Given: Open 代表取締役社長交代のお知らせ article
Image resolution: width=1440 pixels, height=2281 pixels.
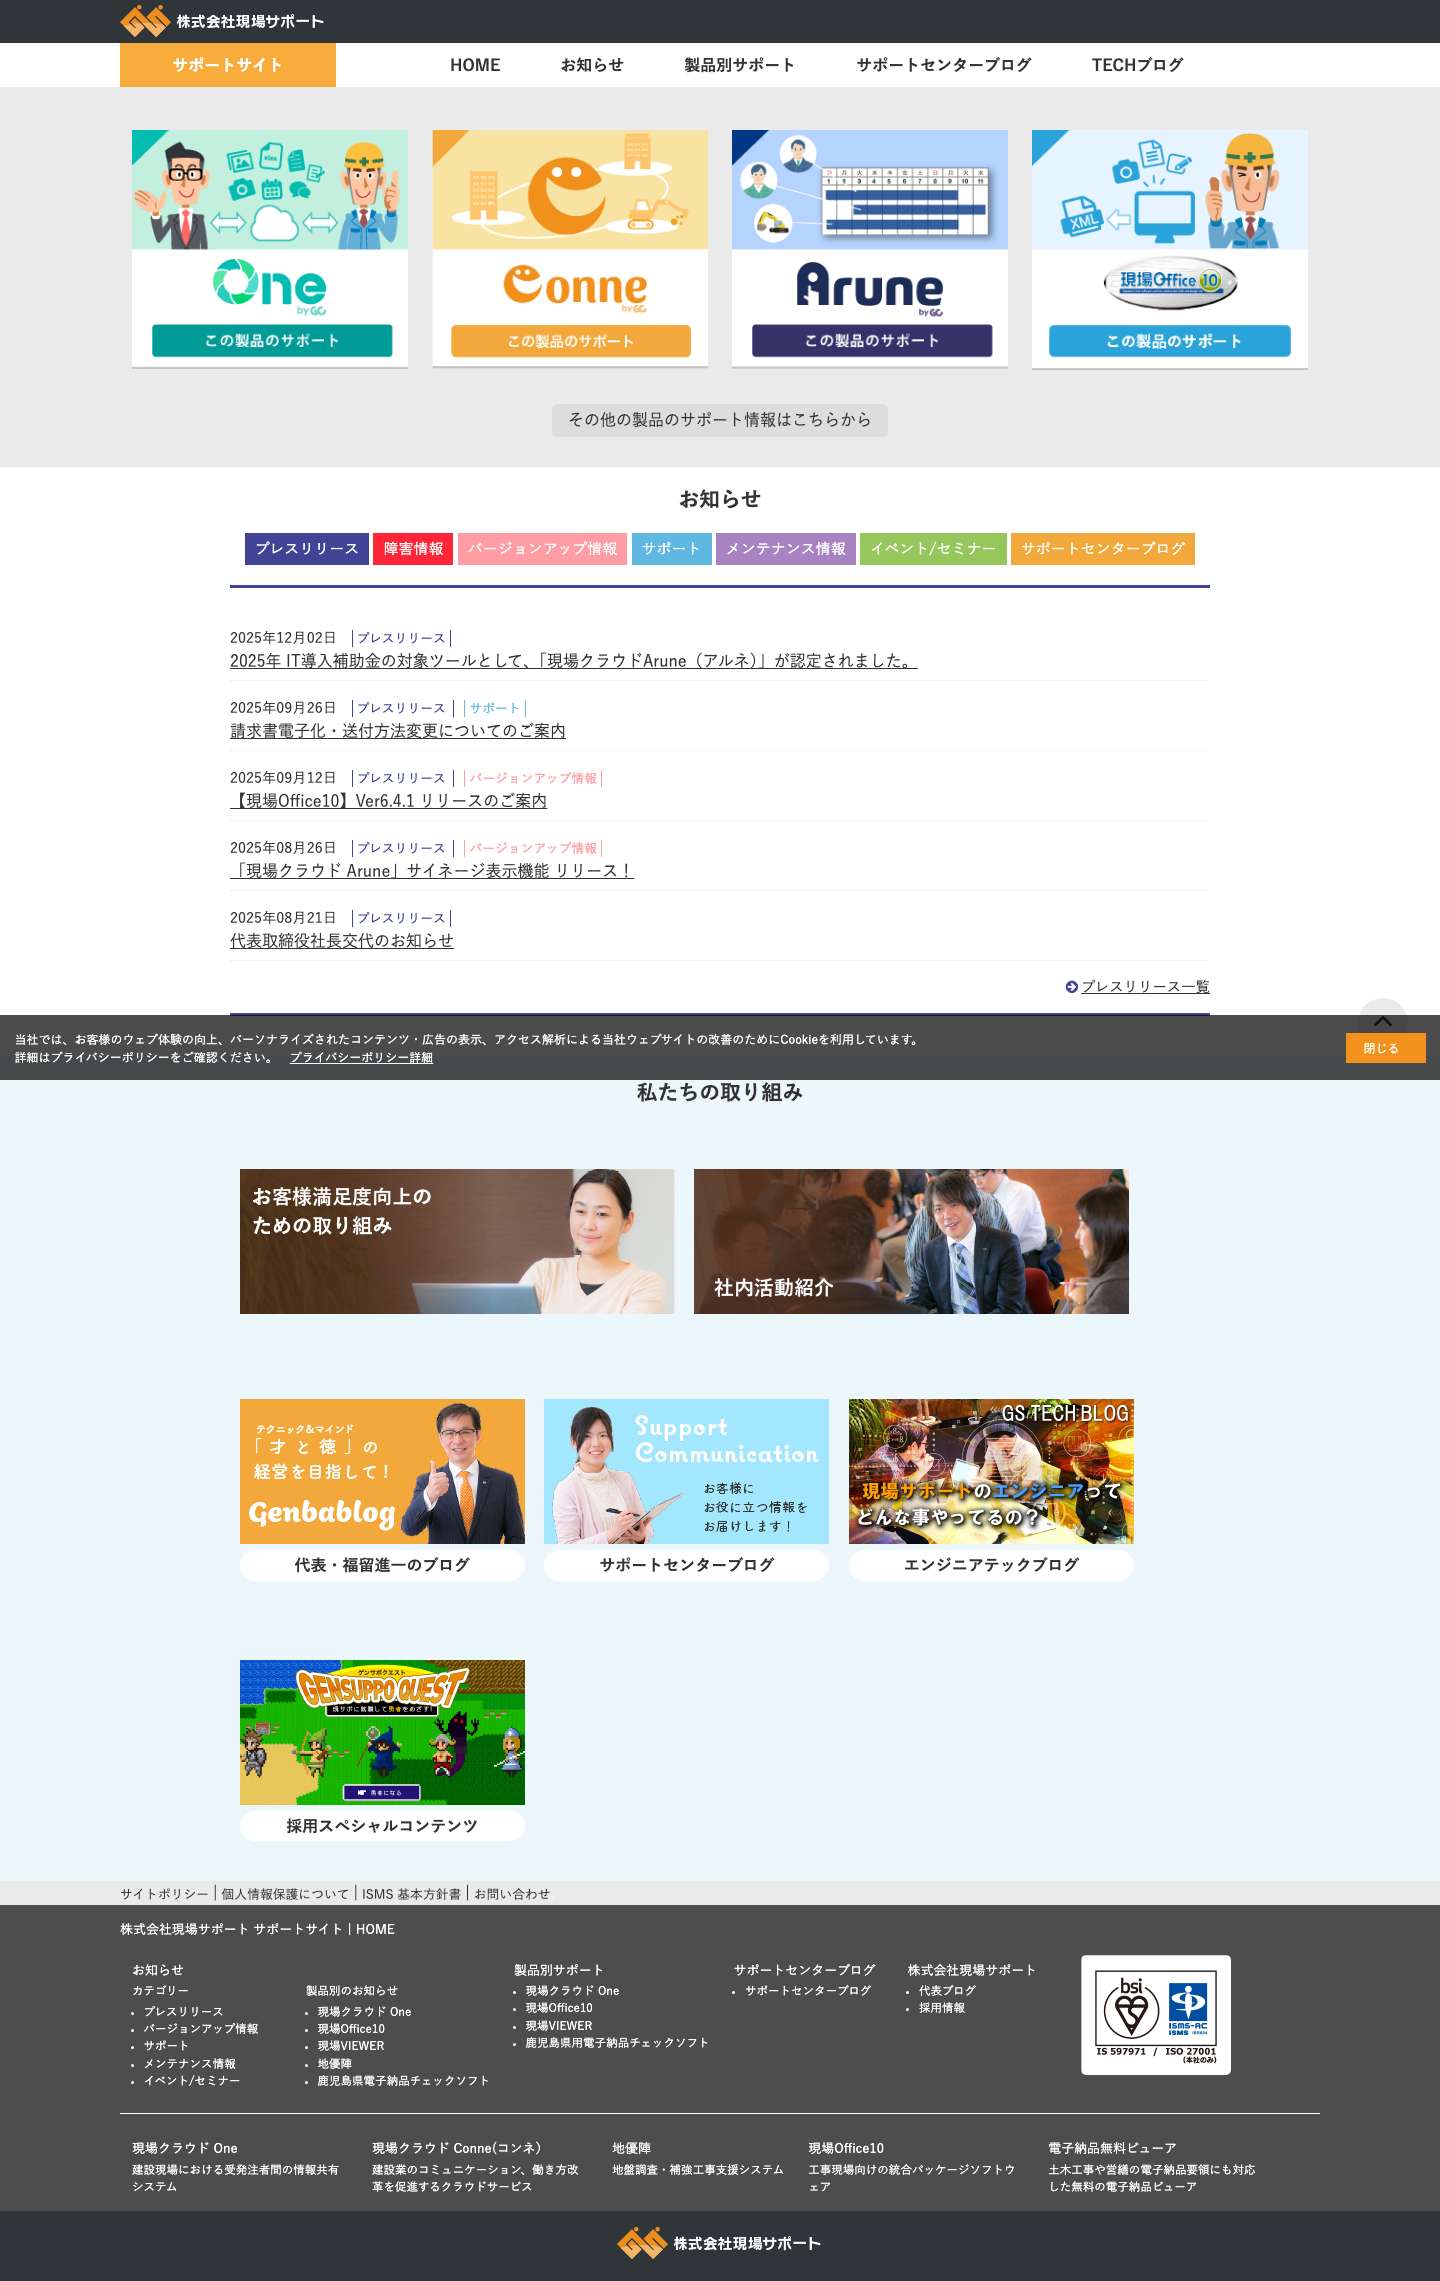Looking at the screenshot, I should click(x=342, y=941).
